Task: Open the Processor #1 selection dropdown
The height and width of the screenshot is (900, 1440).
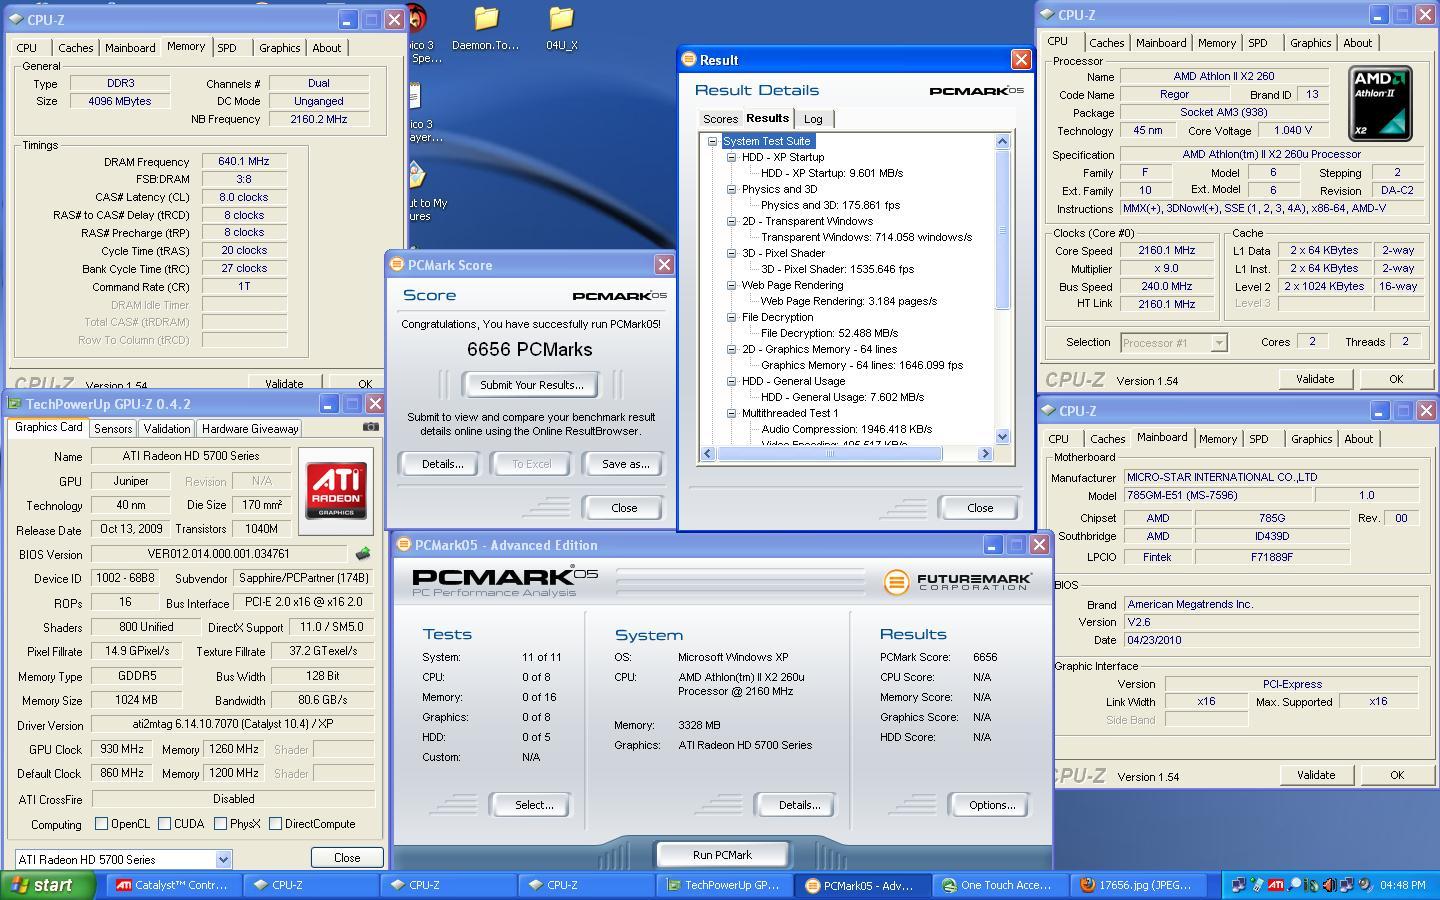Action: pyautogui.click(x=1218, y=343)
